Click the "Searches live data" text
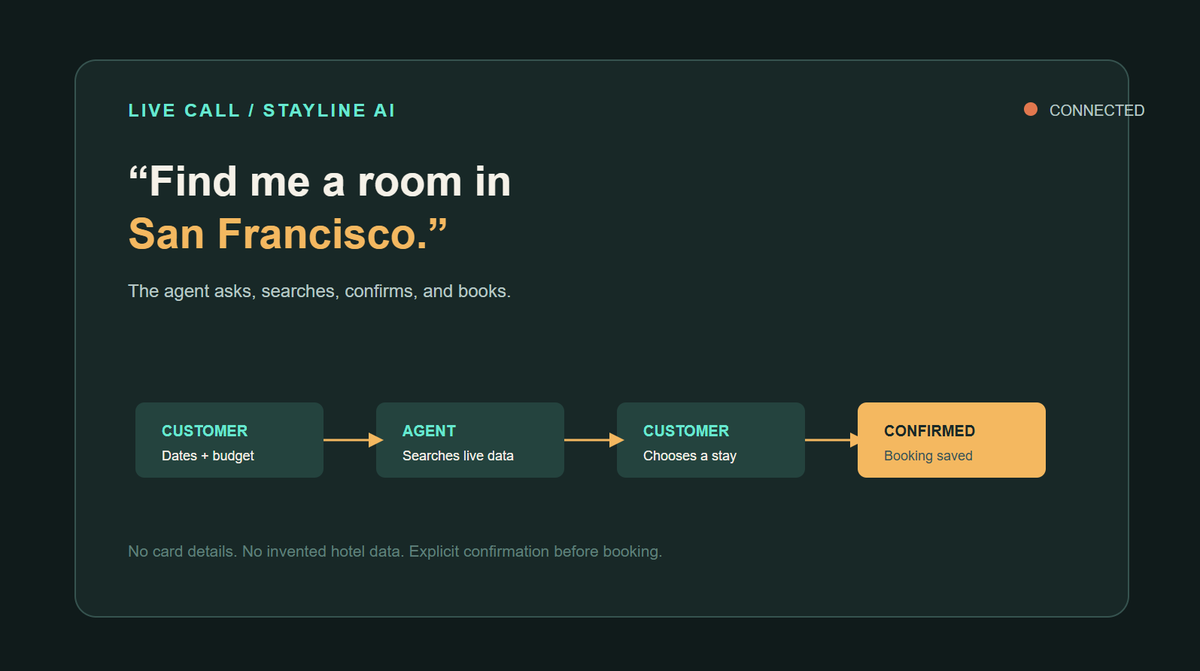Image resolution: width=1200 pixels, height=671 pixels. click(x=458, y=456)
